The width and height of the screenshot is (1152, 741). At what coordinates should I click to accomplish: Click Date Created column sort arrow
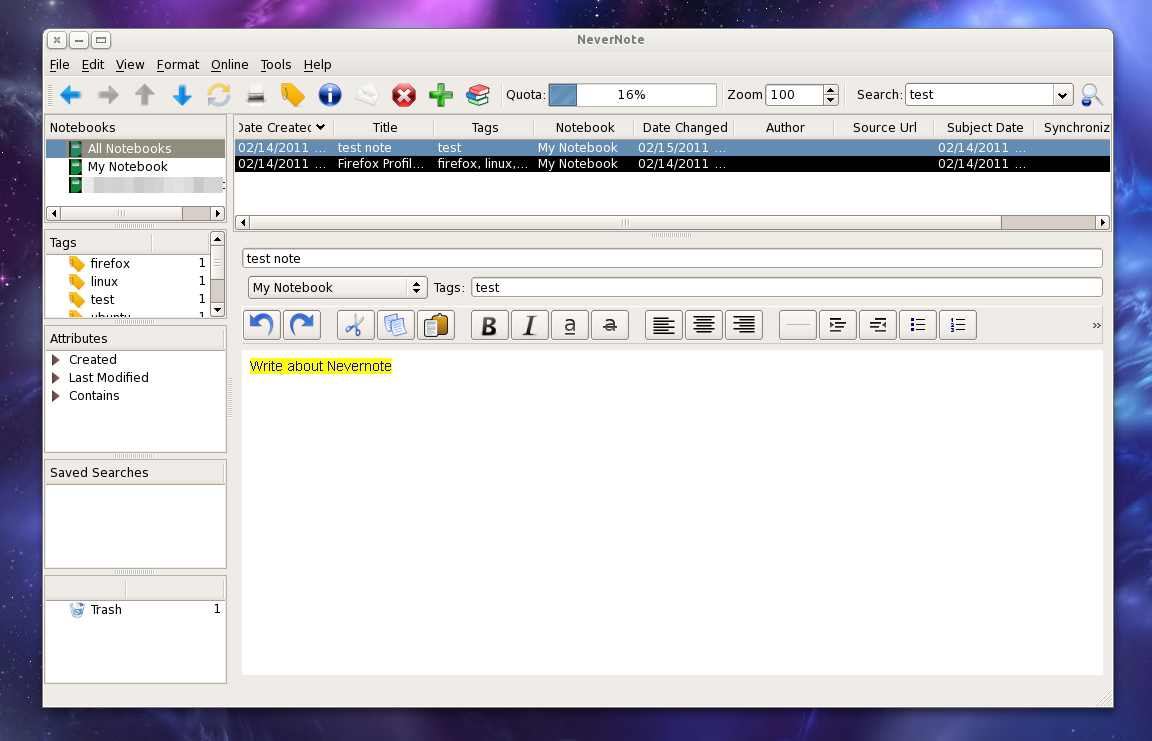coord(320,127)
